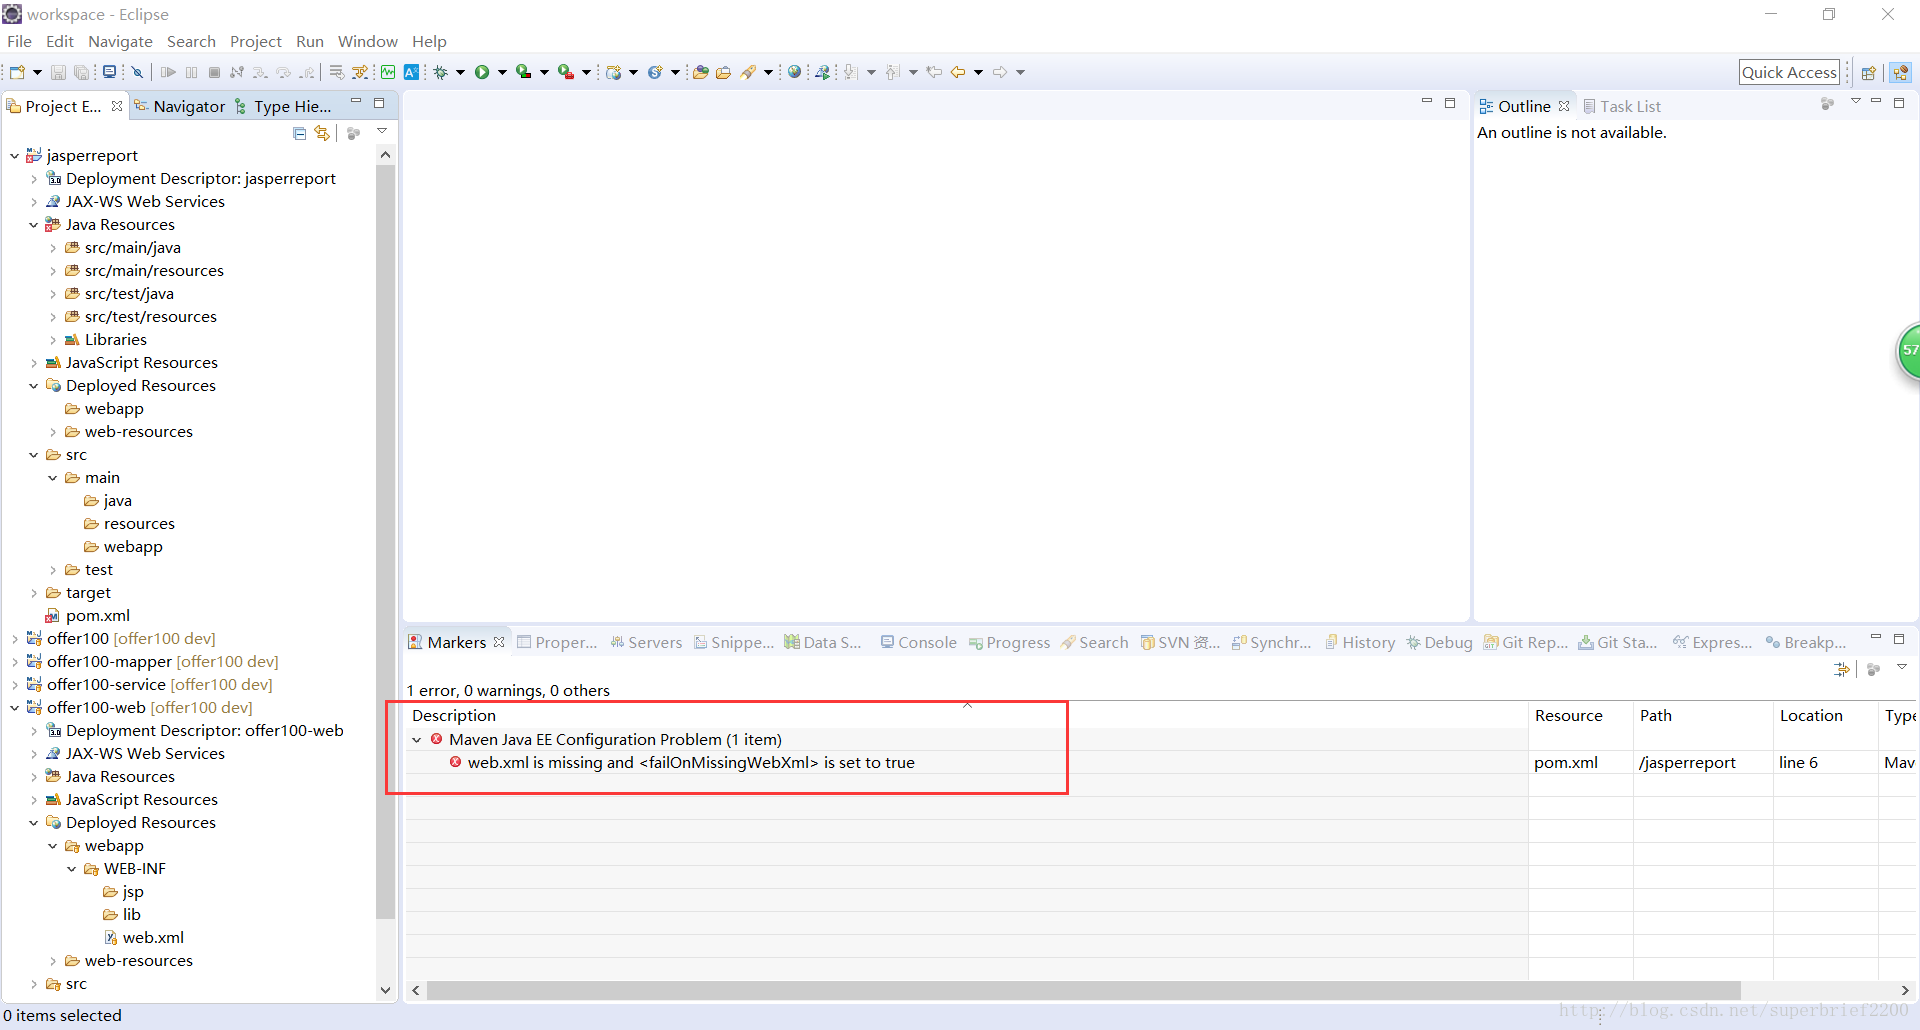Expand the offer100-service project
Viewport: 1920px width, 1030px height.
[x=14, y=685]
